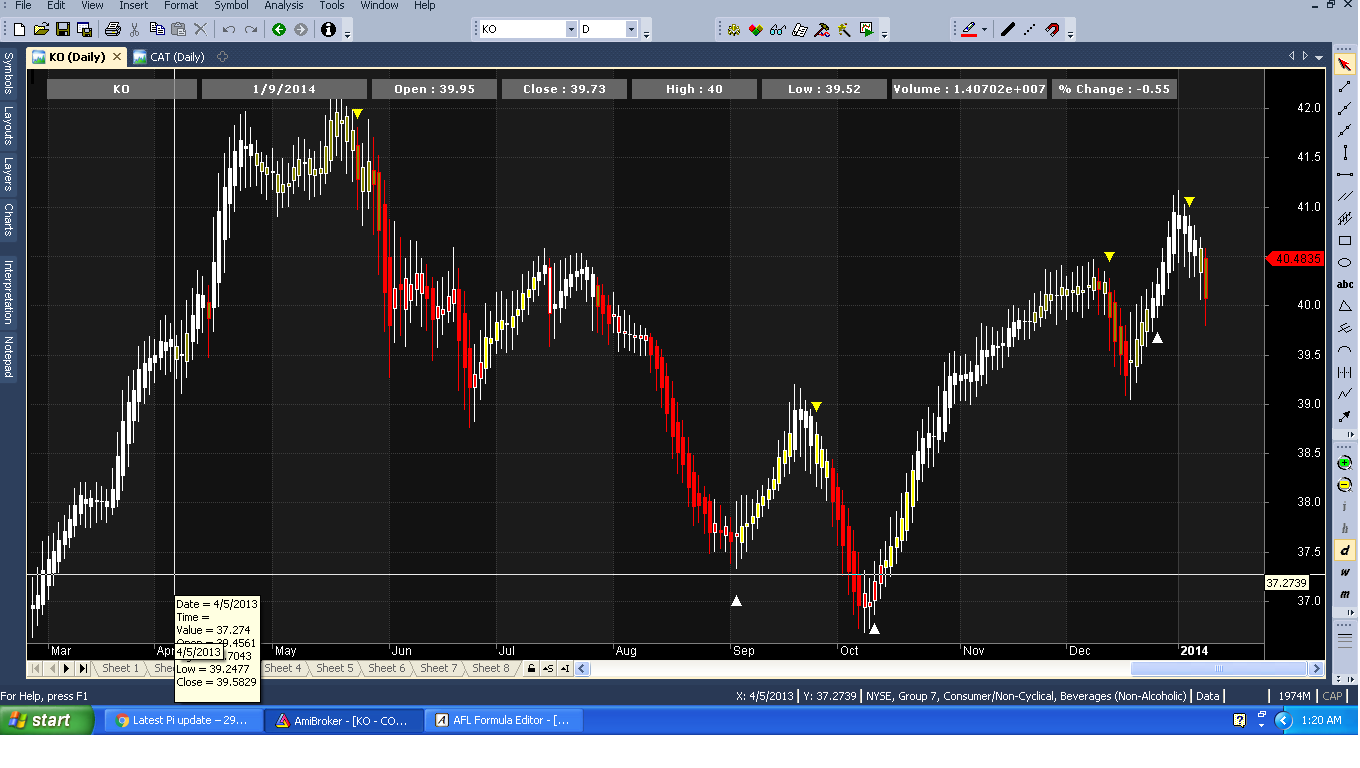The height and width of the screenshot is (768, 1360).
Task: Click the Print toolbar icon
Action: [x=113, y=30]
